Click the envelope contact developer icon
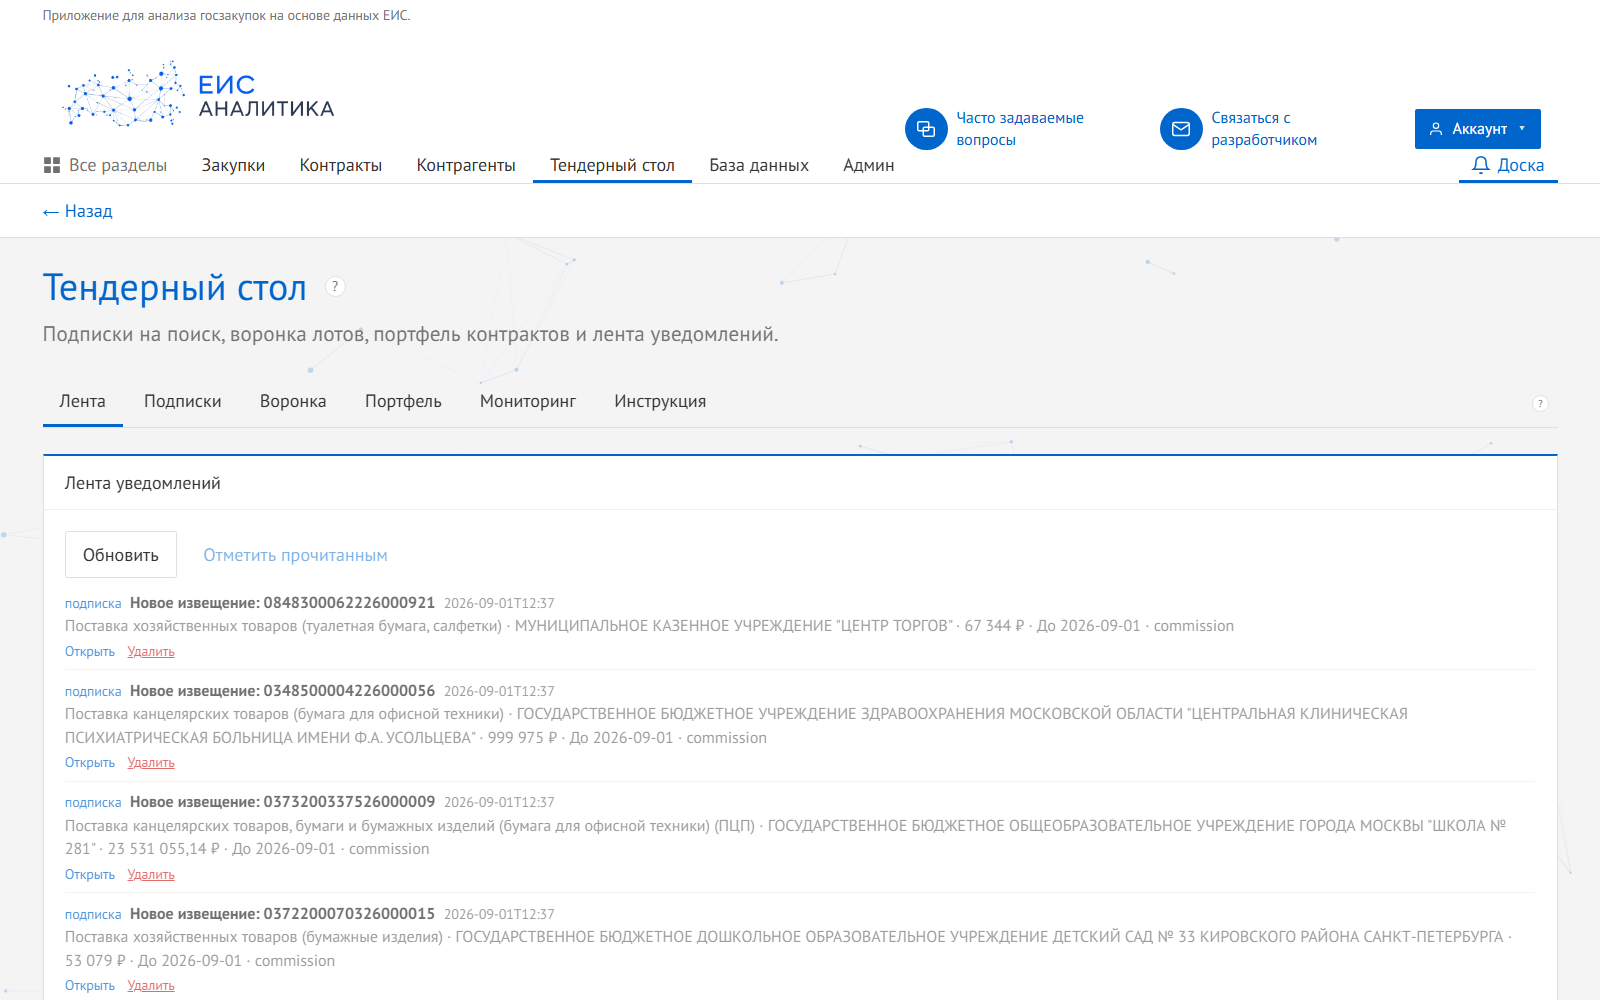Viewport: 1600px width, 1000px height. 1181,129
